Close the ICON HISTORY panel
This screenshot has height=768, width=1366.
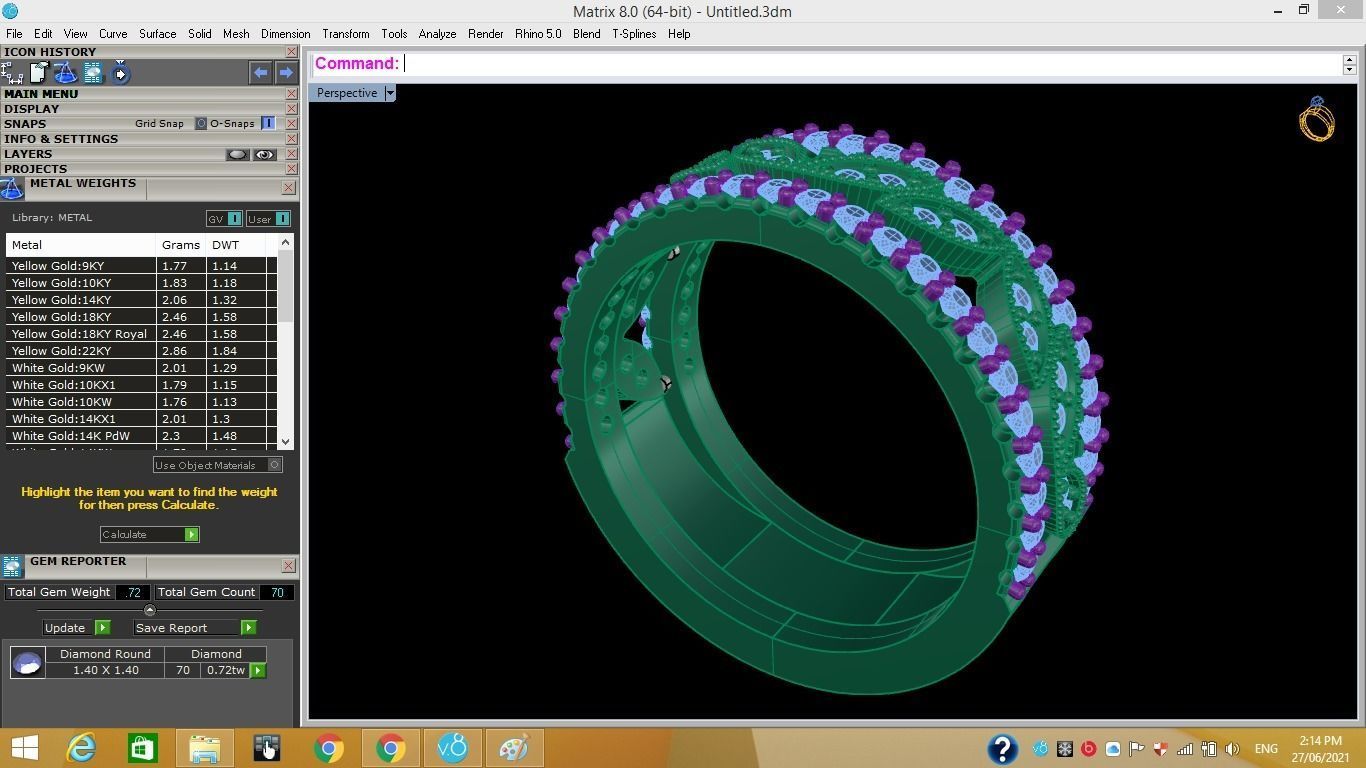point(291,52)
